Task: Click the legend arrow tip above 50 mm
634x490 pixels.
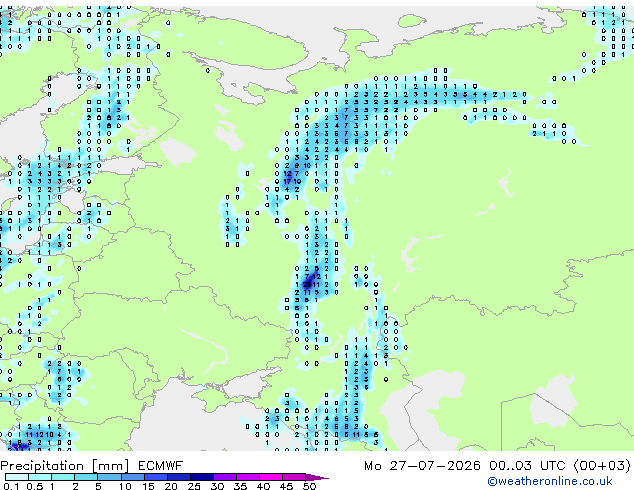Action: coord(317,477)
